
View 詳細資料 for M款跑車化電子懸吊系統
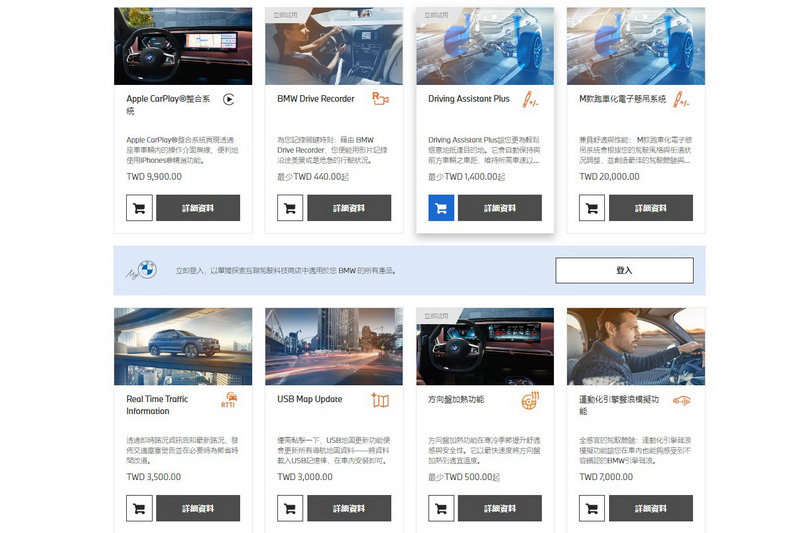651,208
